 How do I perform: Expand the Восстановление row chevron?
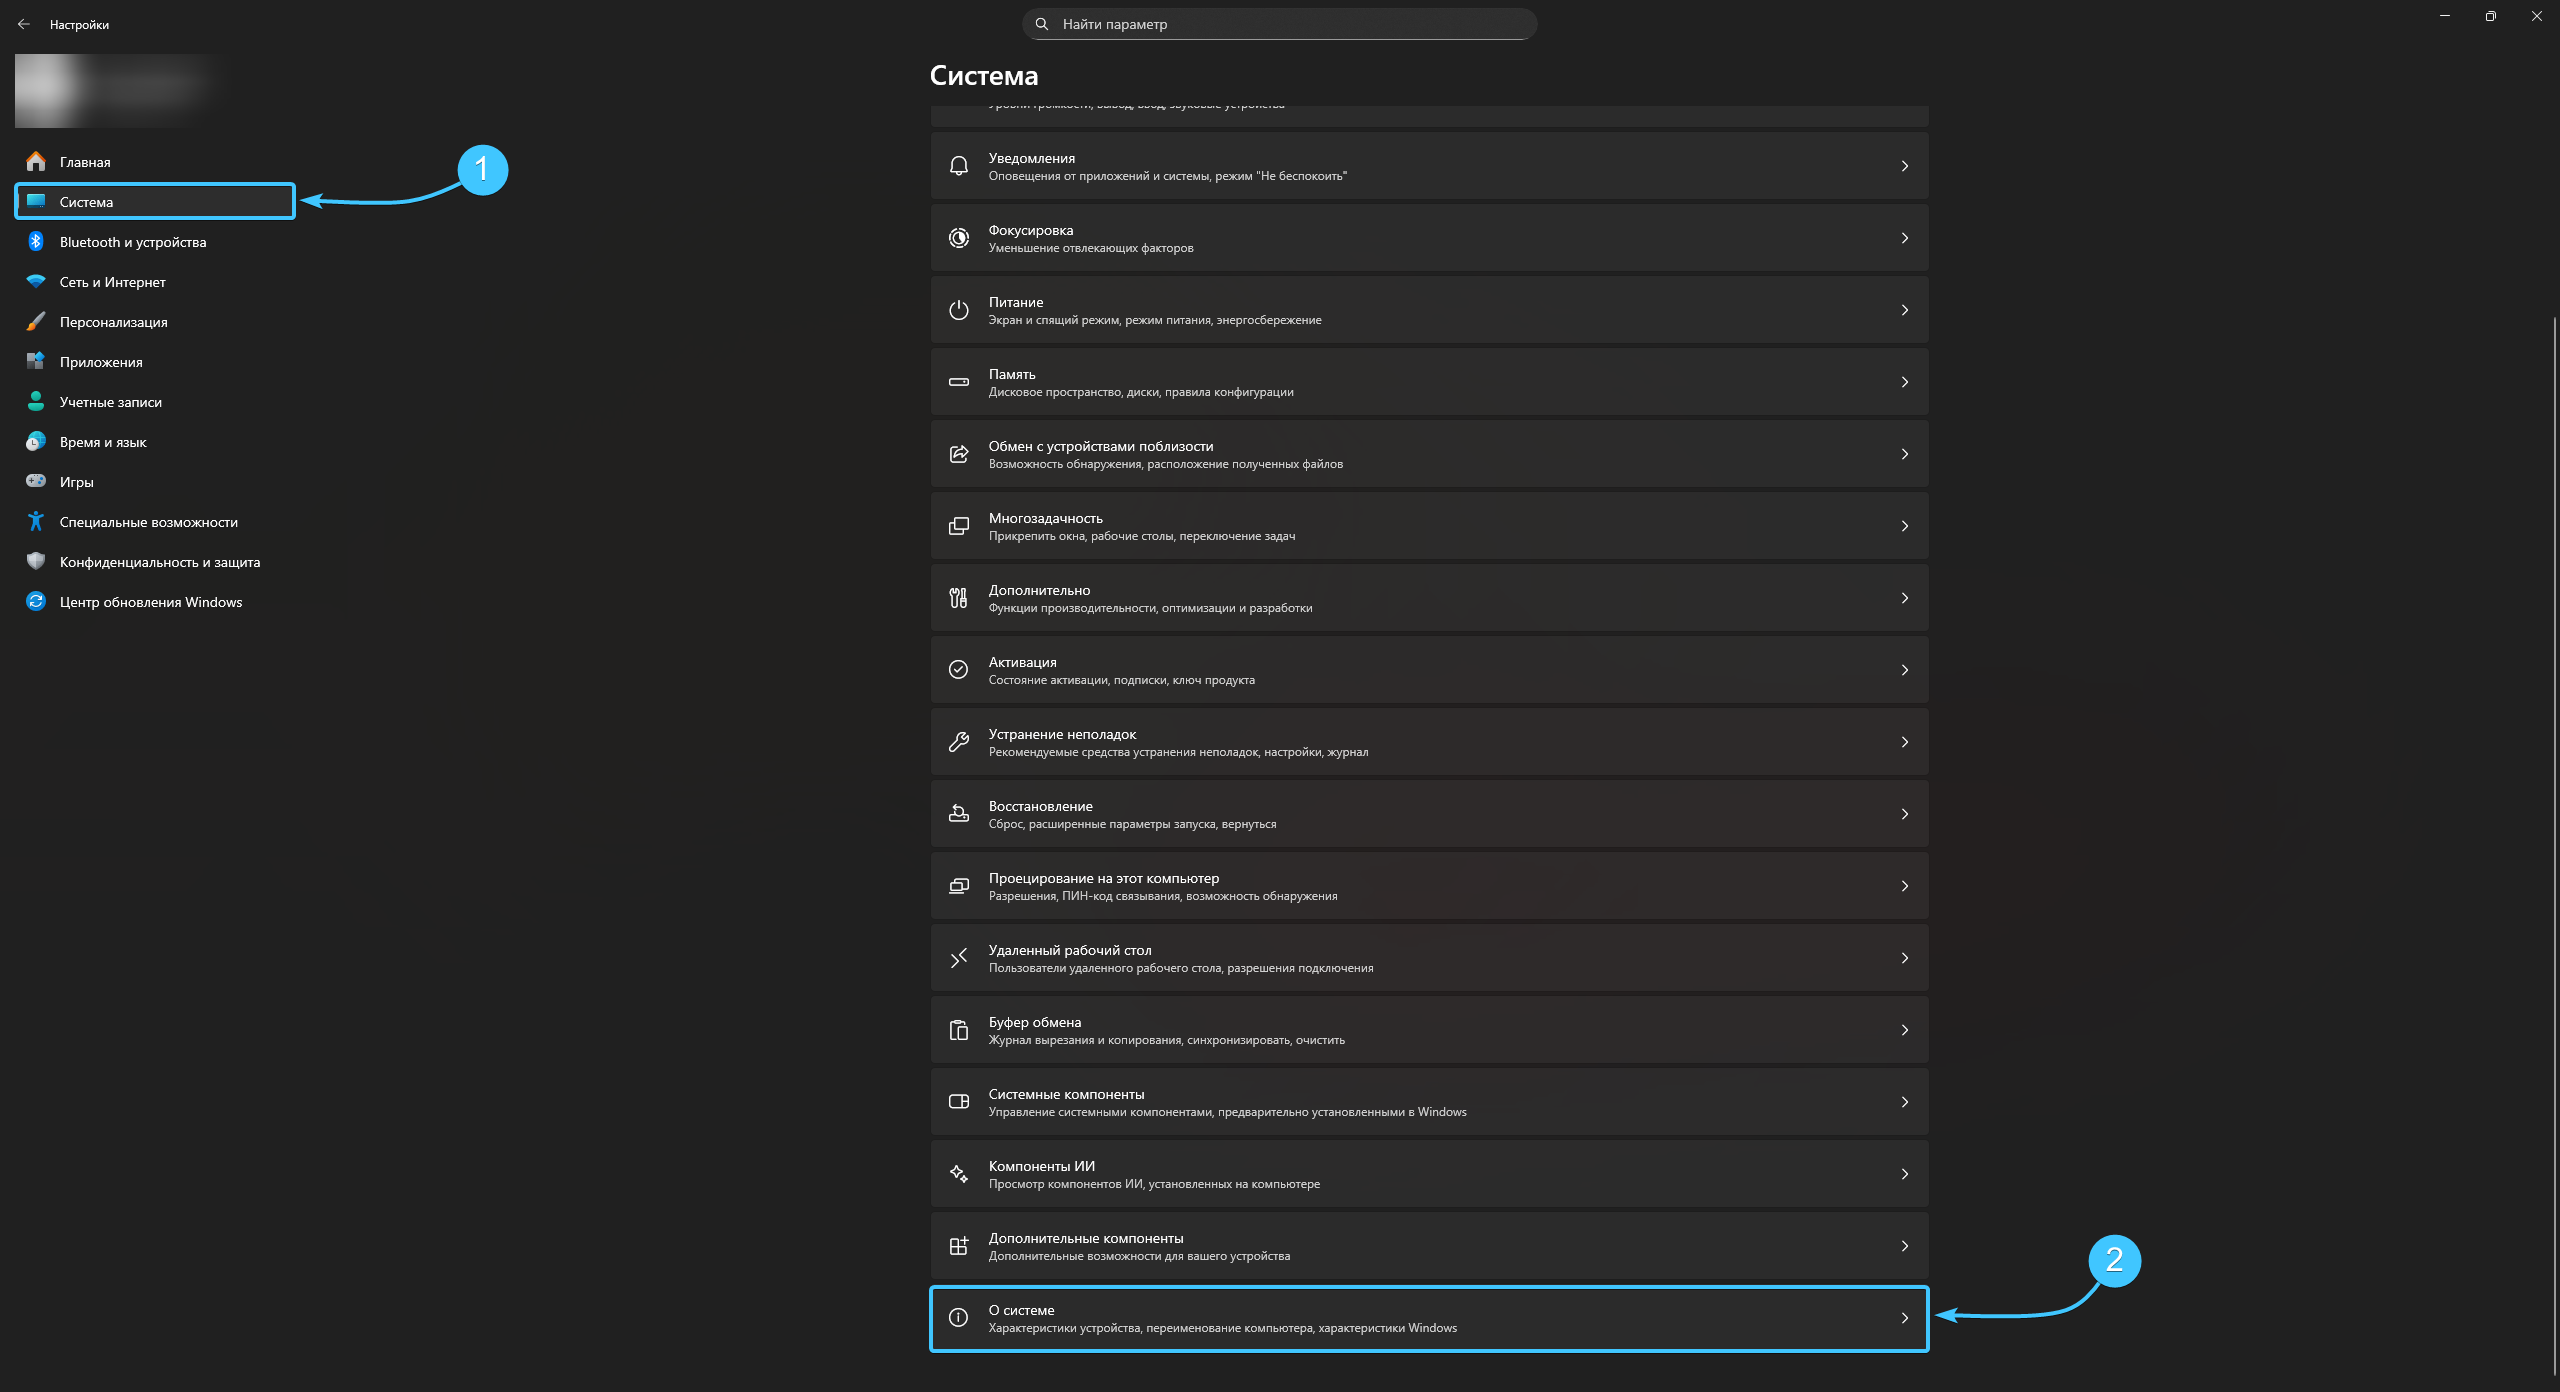click(x=1904, y=814)
